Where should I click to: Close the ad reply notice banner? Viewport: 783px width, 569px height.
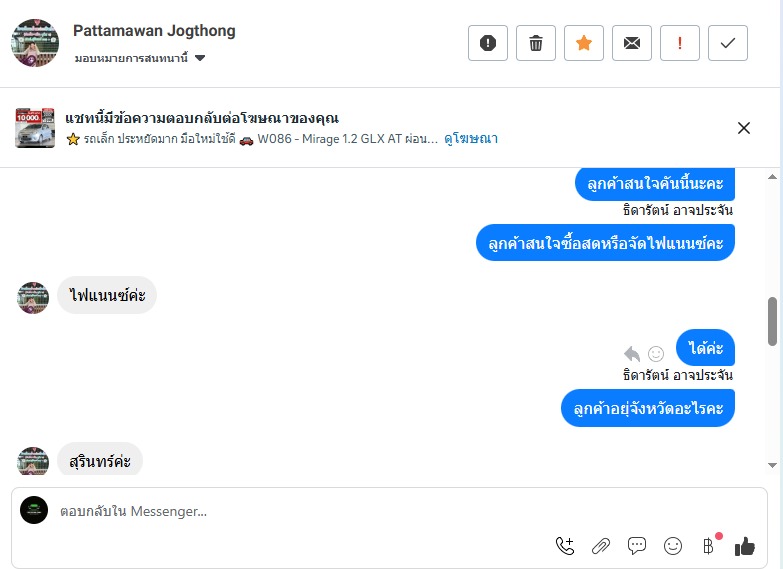point(744,128)
